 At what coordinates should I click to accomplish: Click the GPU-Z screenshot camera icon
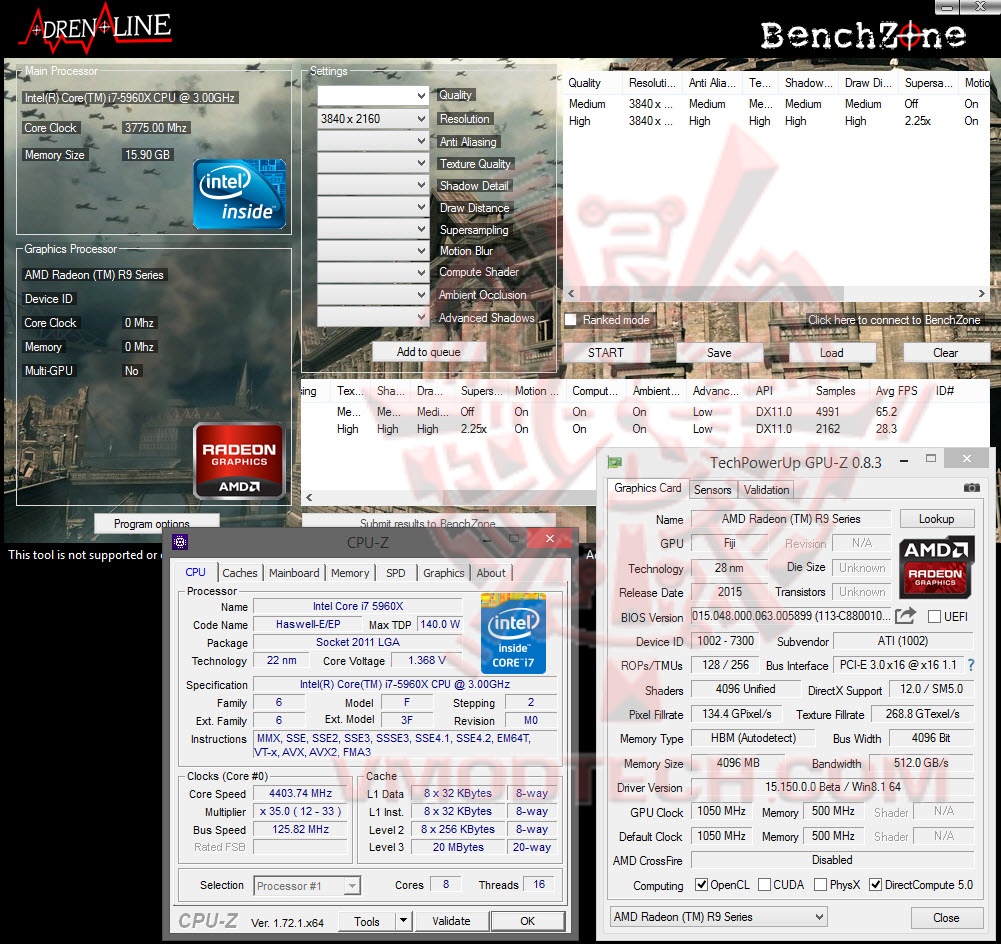click(x=971, y=488)
